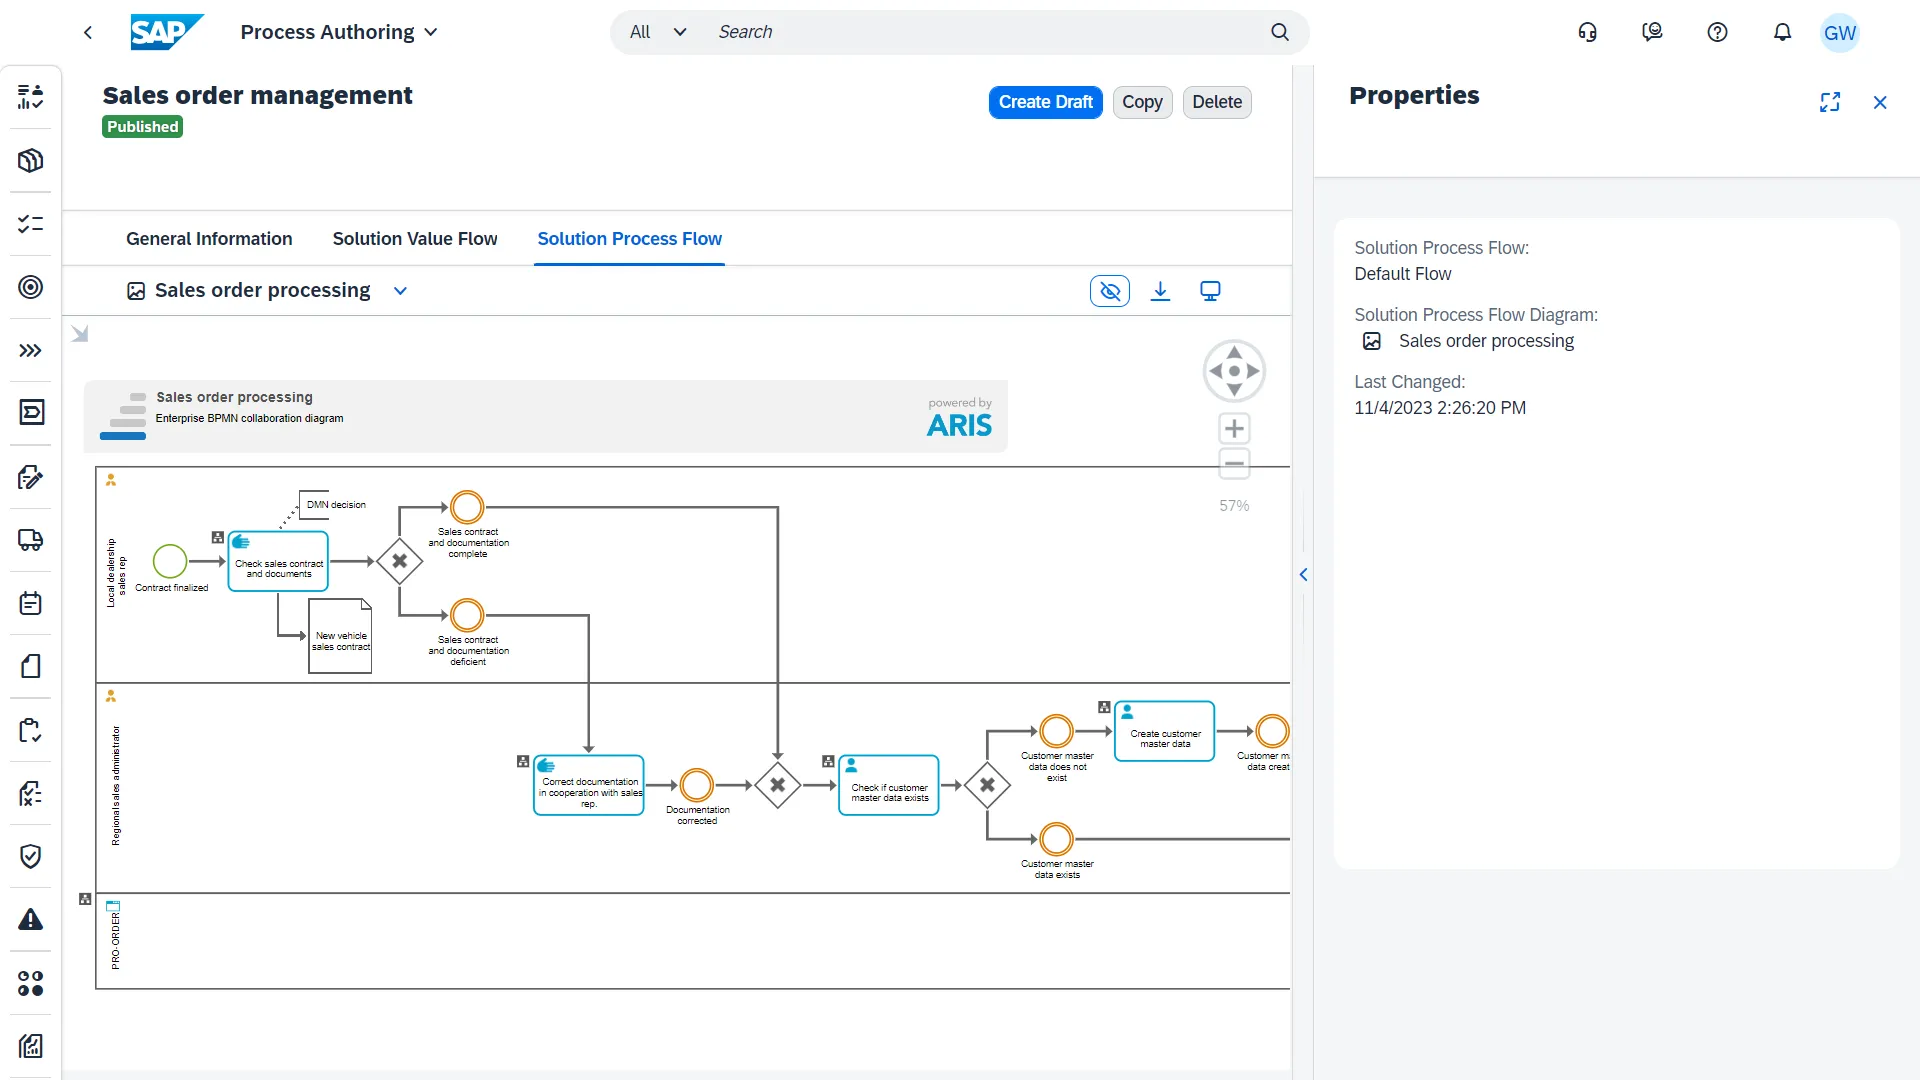
Task: Download the process flow diagram
Action: [x=1160, y=291]
